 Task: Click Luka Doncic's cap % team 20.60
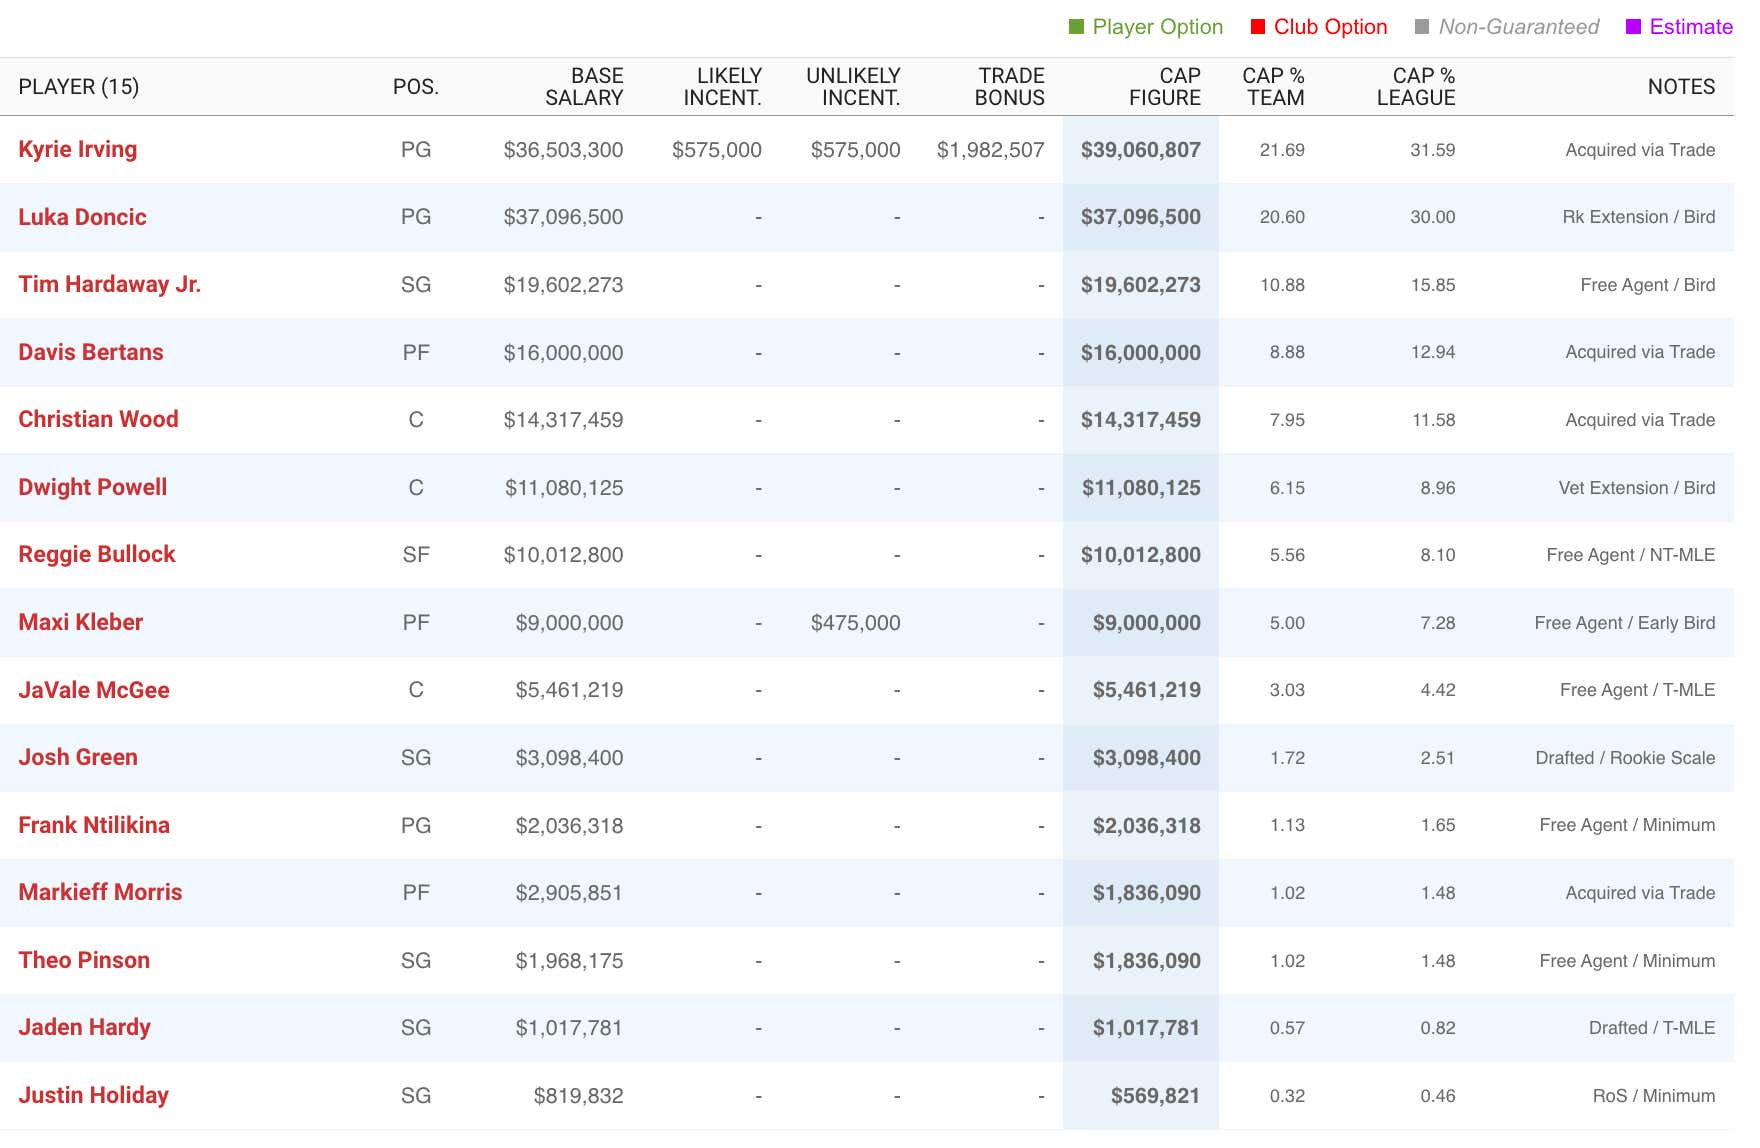(x=1282, y=217)
